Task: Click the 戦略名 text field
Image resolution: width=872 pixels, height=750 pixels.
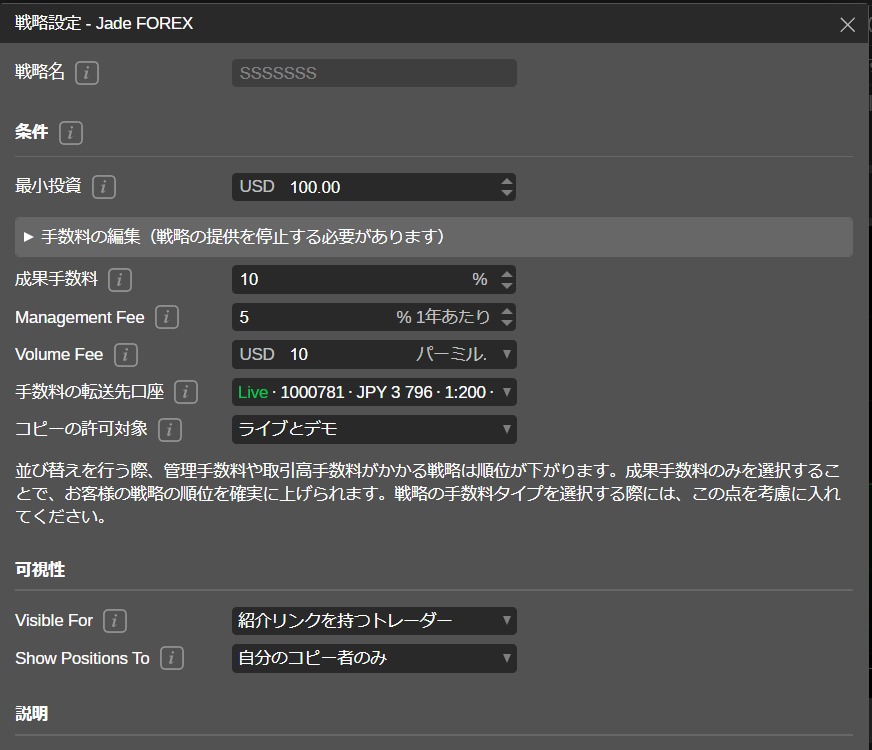Action: click(374, 73)
